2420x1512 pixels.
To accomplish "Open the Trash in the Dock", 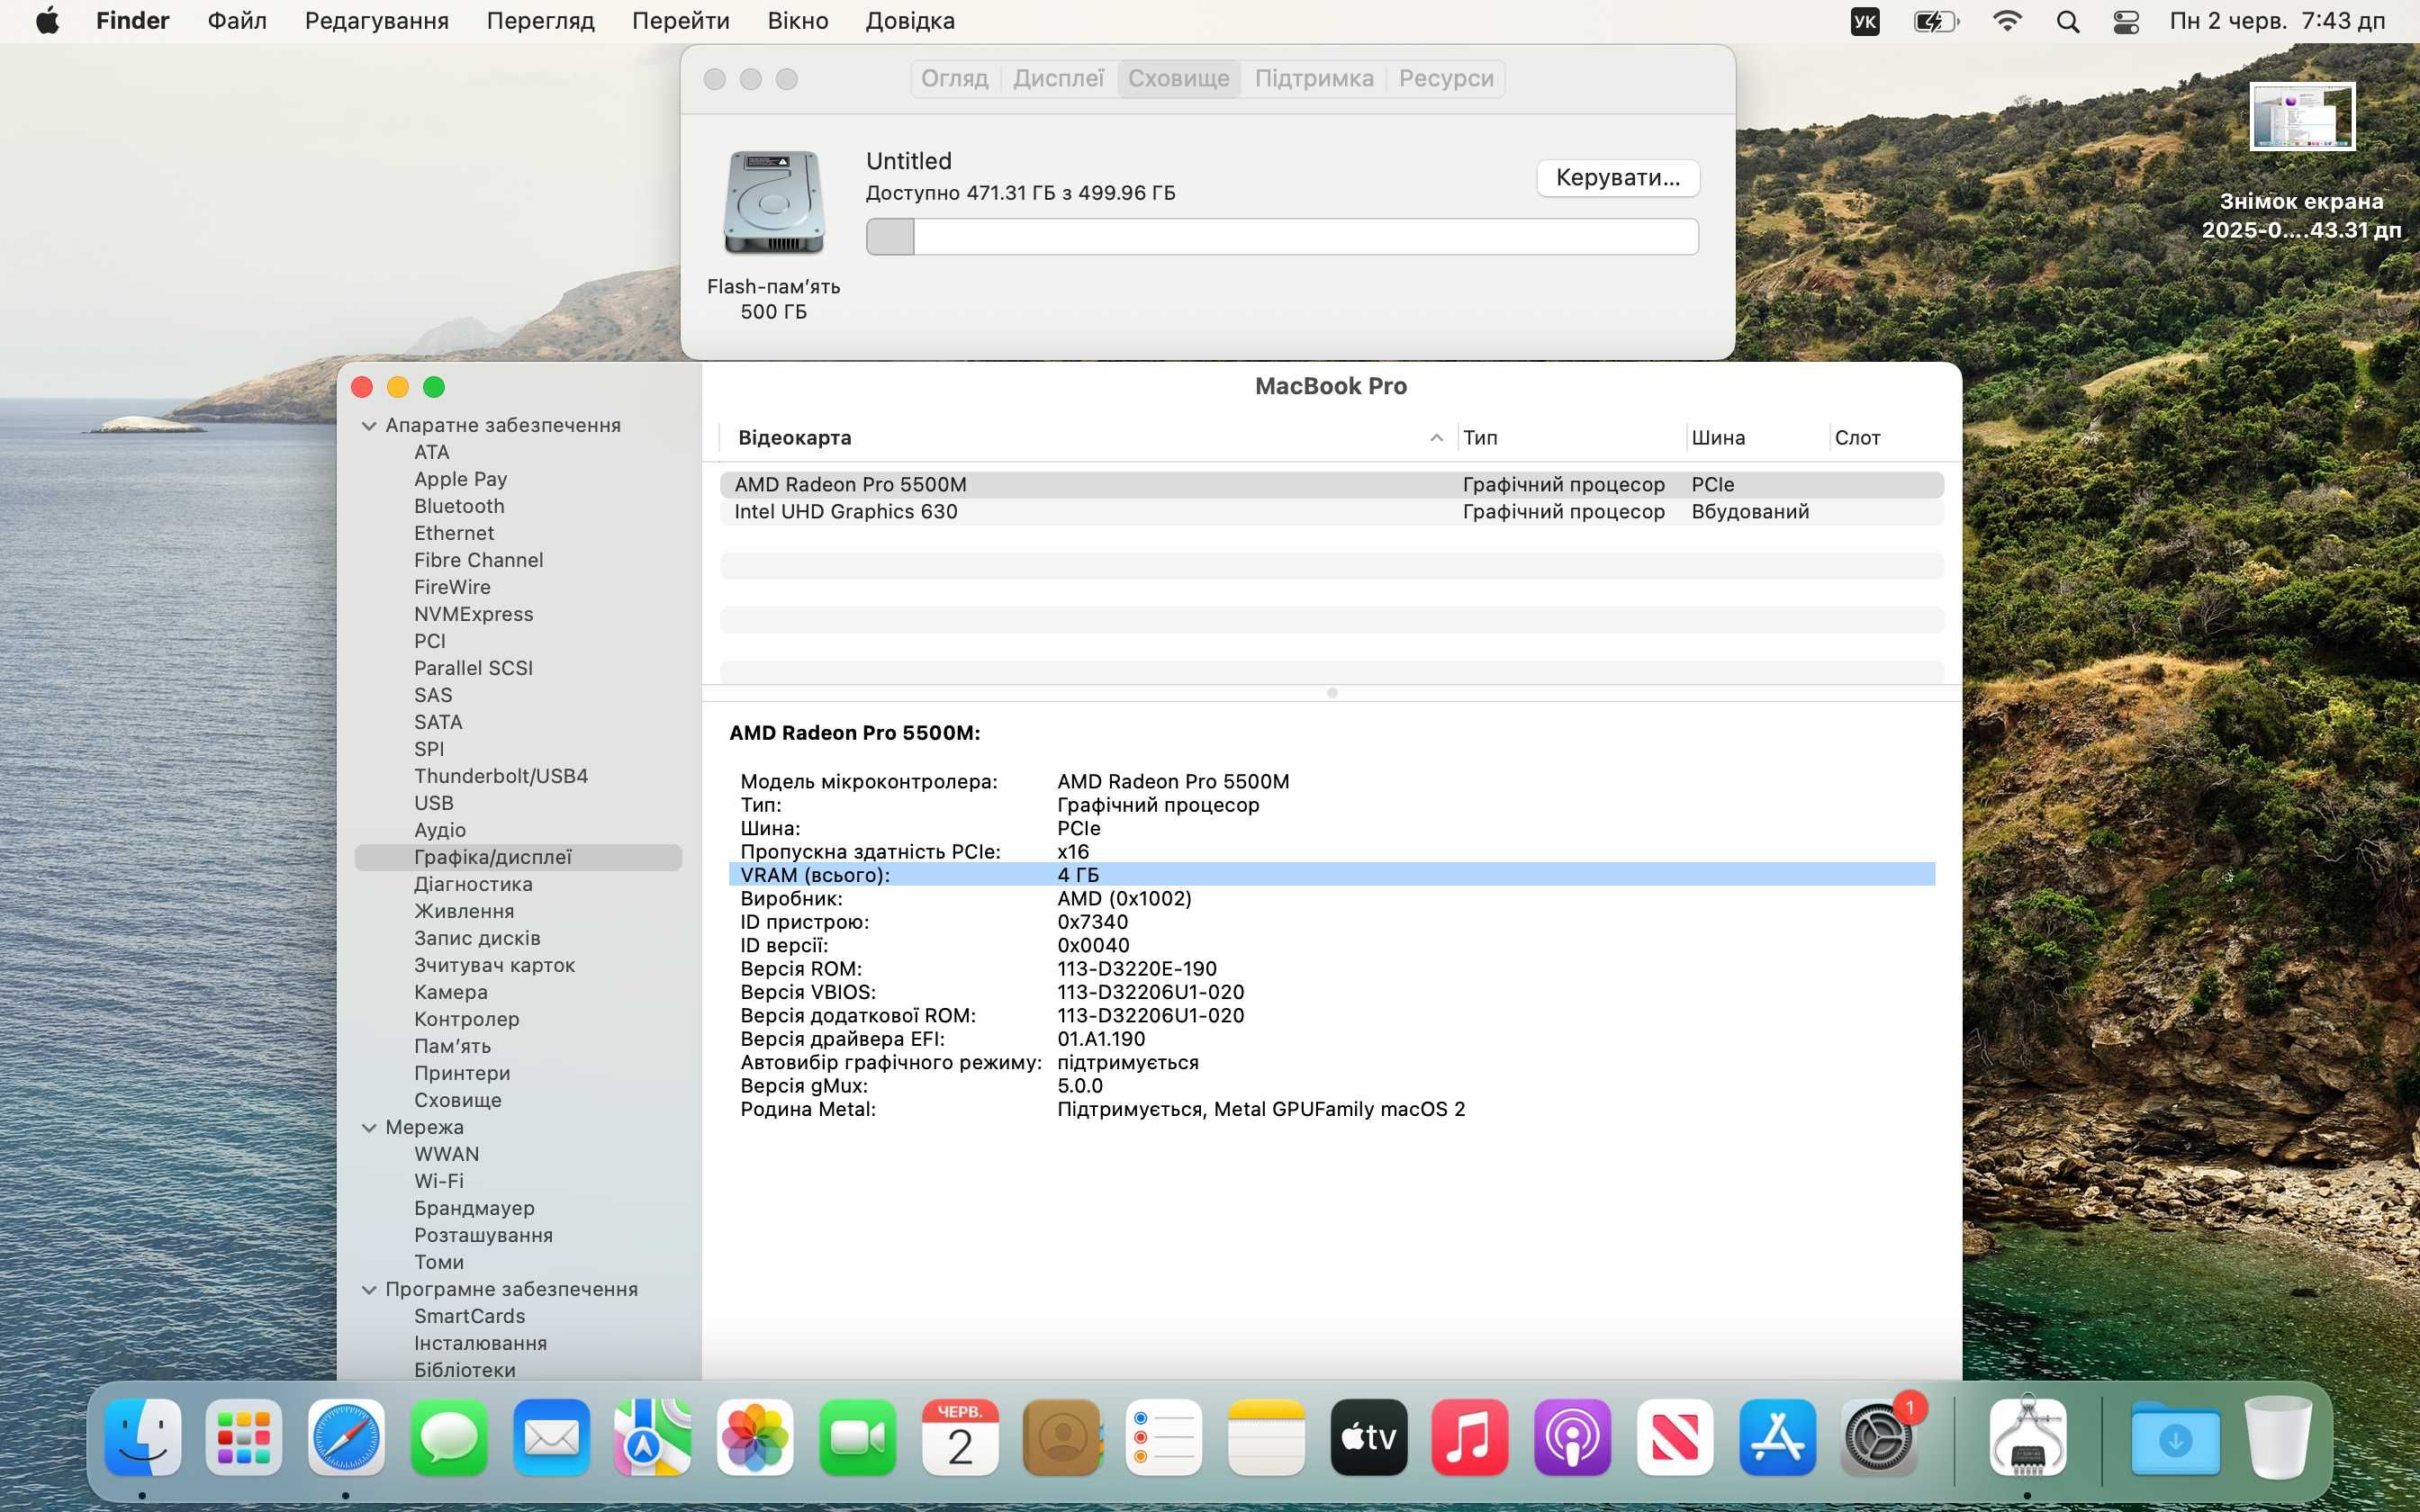I will coord(2278,1438).
